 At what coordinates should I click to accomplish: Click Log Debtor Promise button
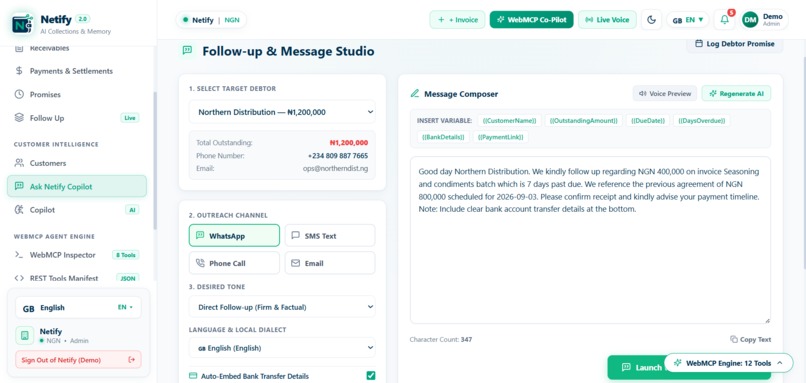click(735, 44)
